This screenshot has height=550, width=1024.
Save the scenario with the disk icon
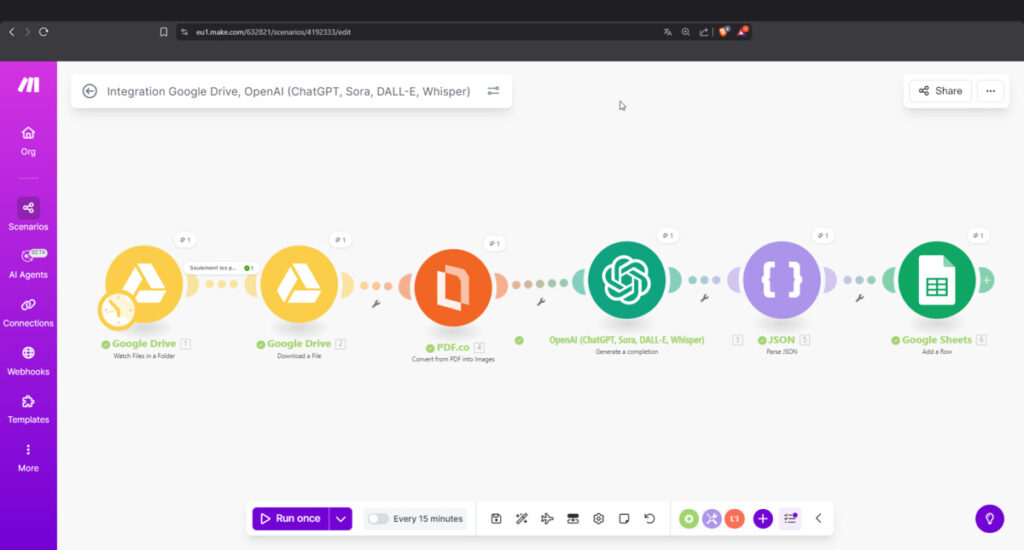(496, 518)
